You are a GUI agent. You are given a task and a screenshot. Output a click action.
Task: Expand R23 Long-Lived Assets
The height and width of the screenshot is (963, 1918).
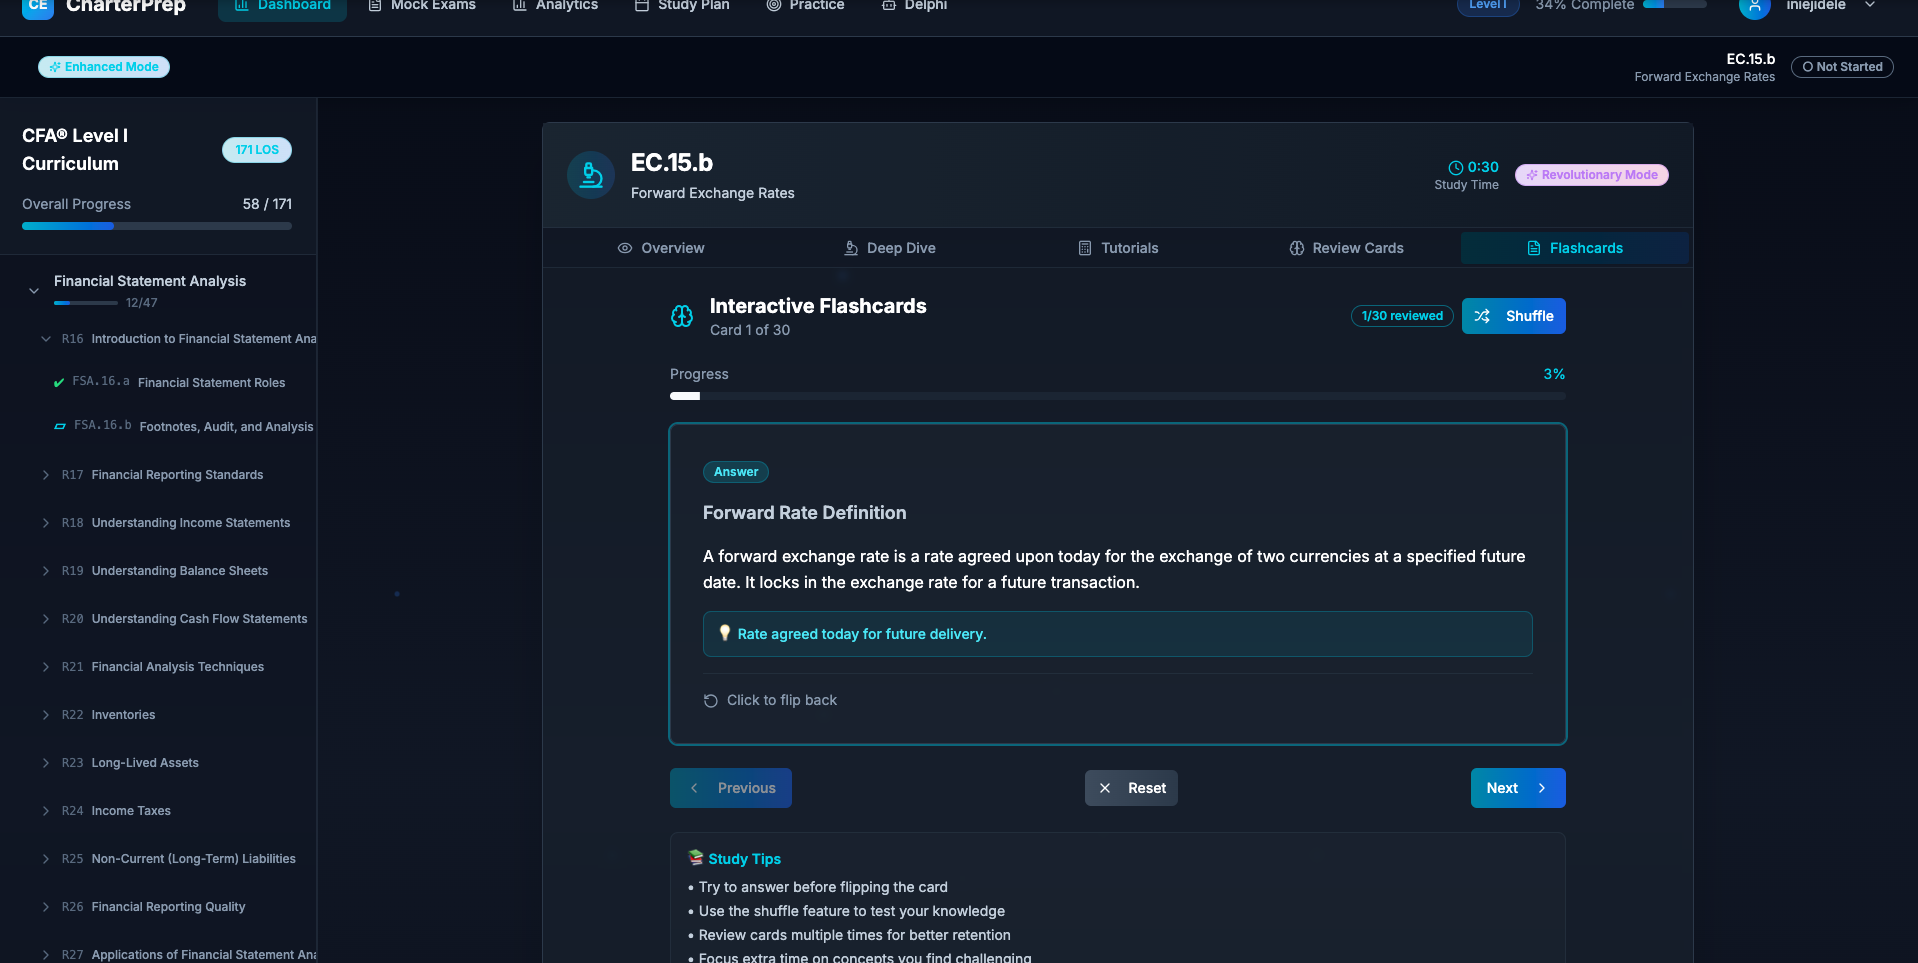pos(46,763)
